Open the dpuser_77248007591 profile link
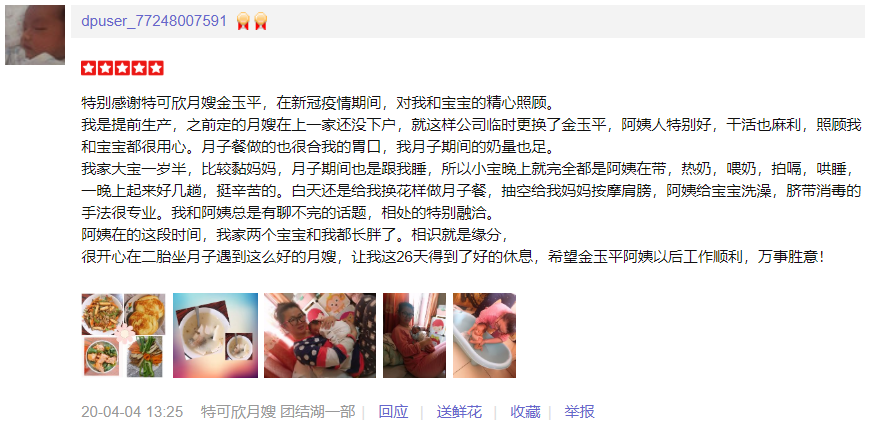Screen dimensions: 878x429 point(154,21)
